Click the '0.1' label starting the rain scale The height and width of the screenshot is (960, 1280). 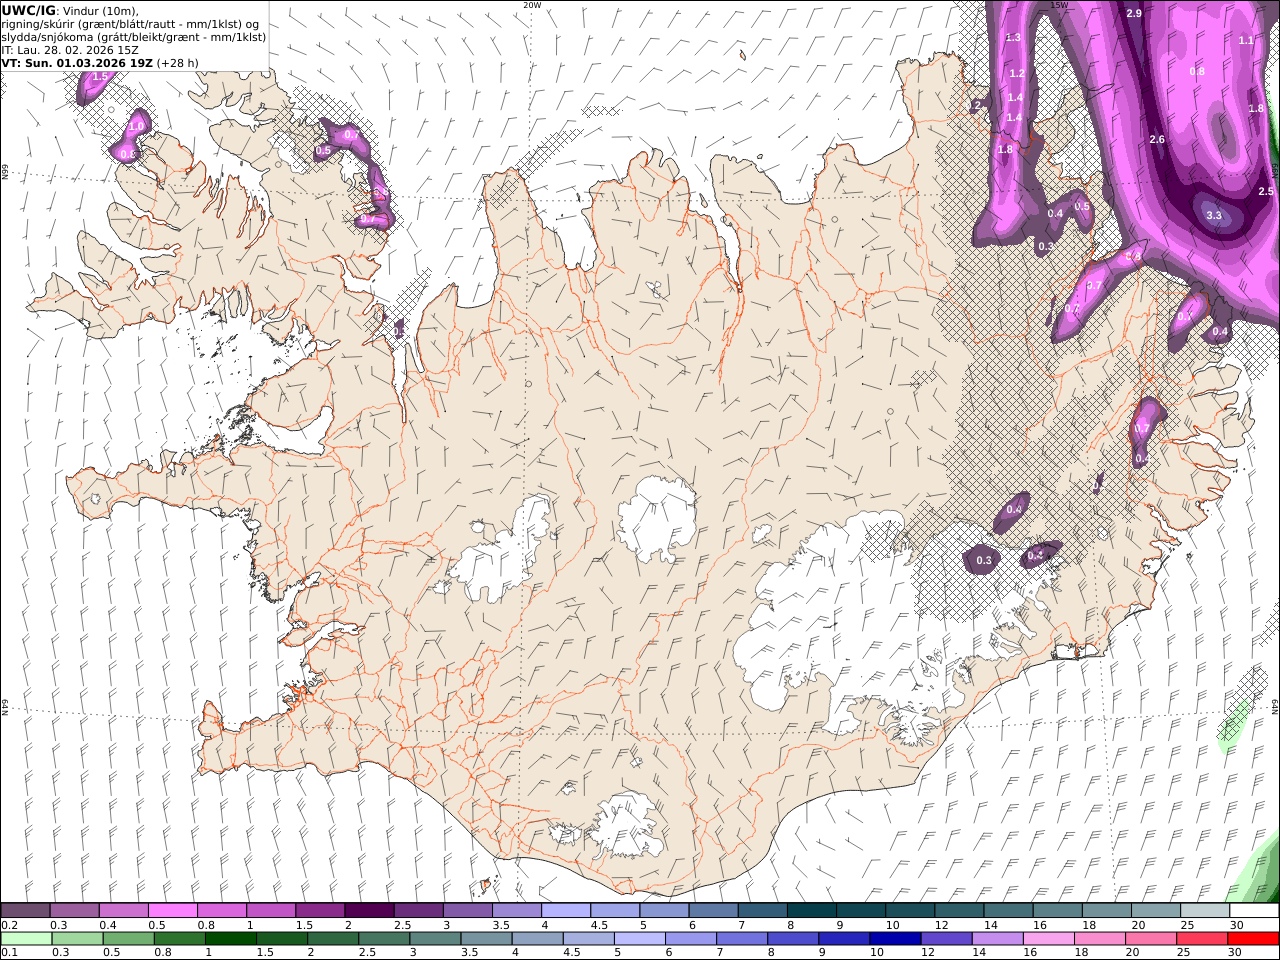(8, 953)
